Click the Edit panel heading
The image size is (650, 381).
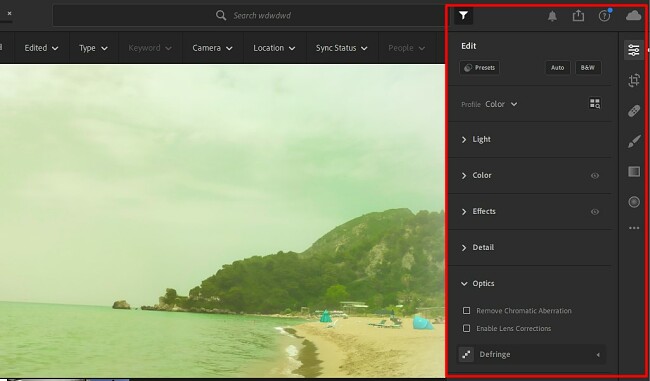(x=469, y=46)
